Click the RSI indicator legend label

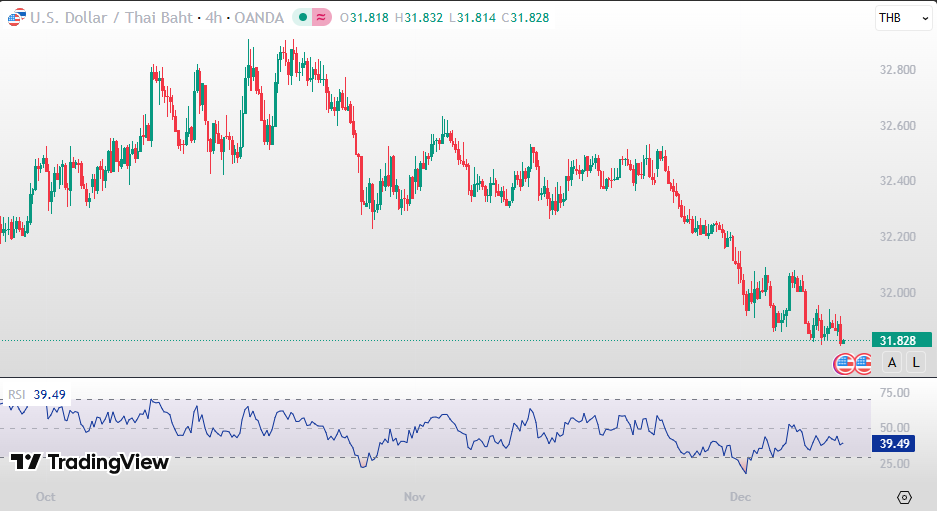pyautogui.click(x=18, y=394)
